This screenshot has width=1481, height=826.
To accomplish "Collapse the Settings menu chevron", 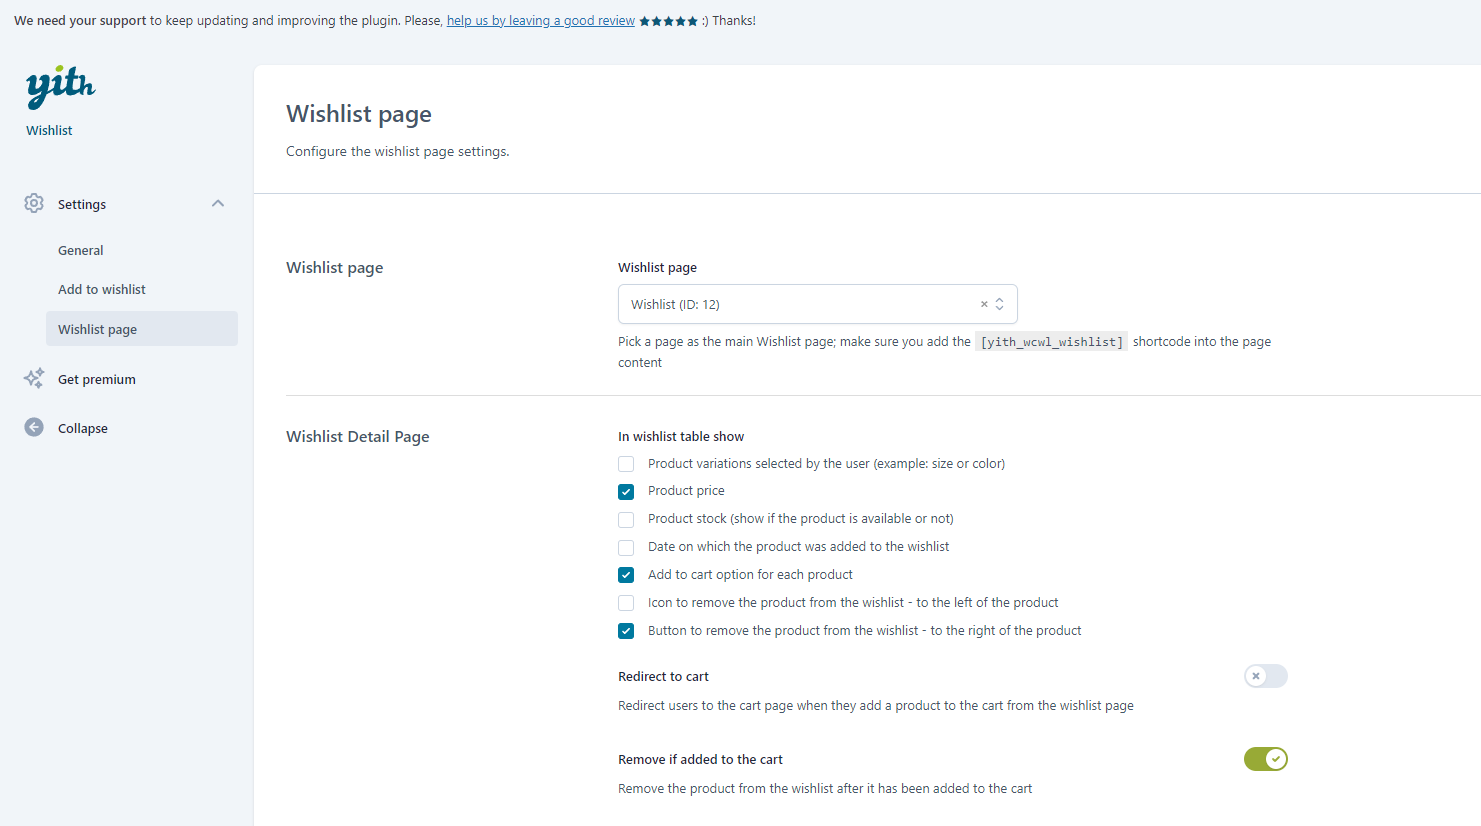I will [x=218, y=204].
